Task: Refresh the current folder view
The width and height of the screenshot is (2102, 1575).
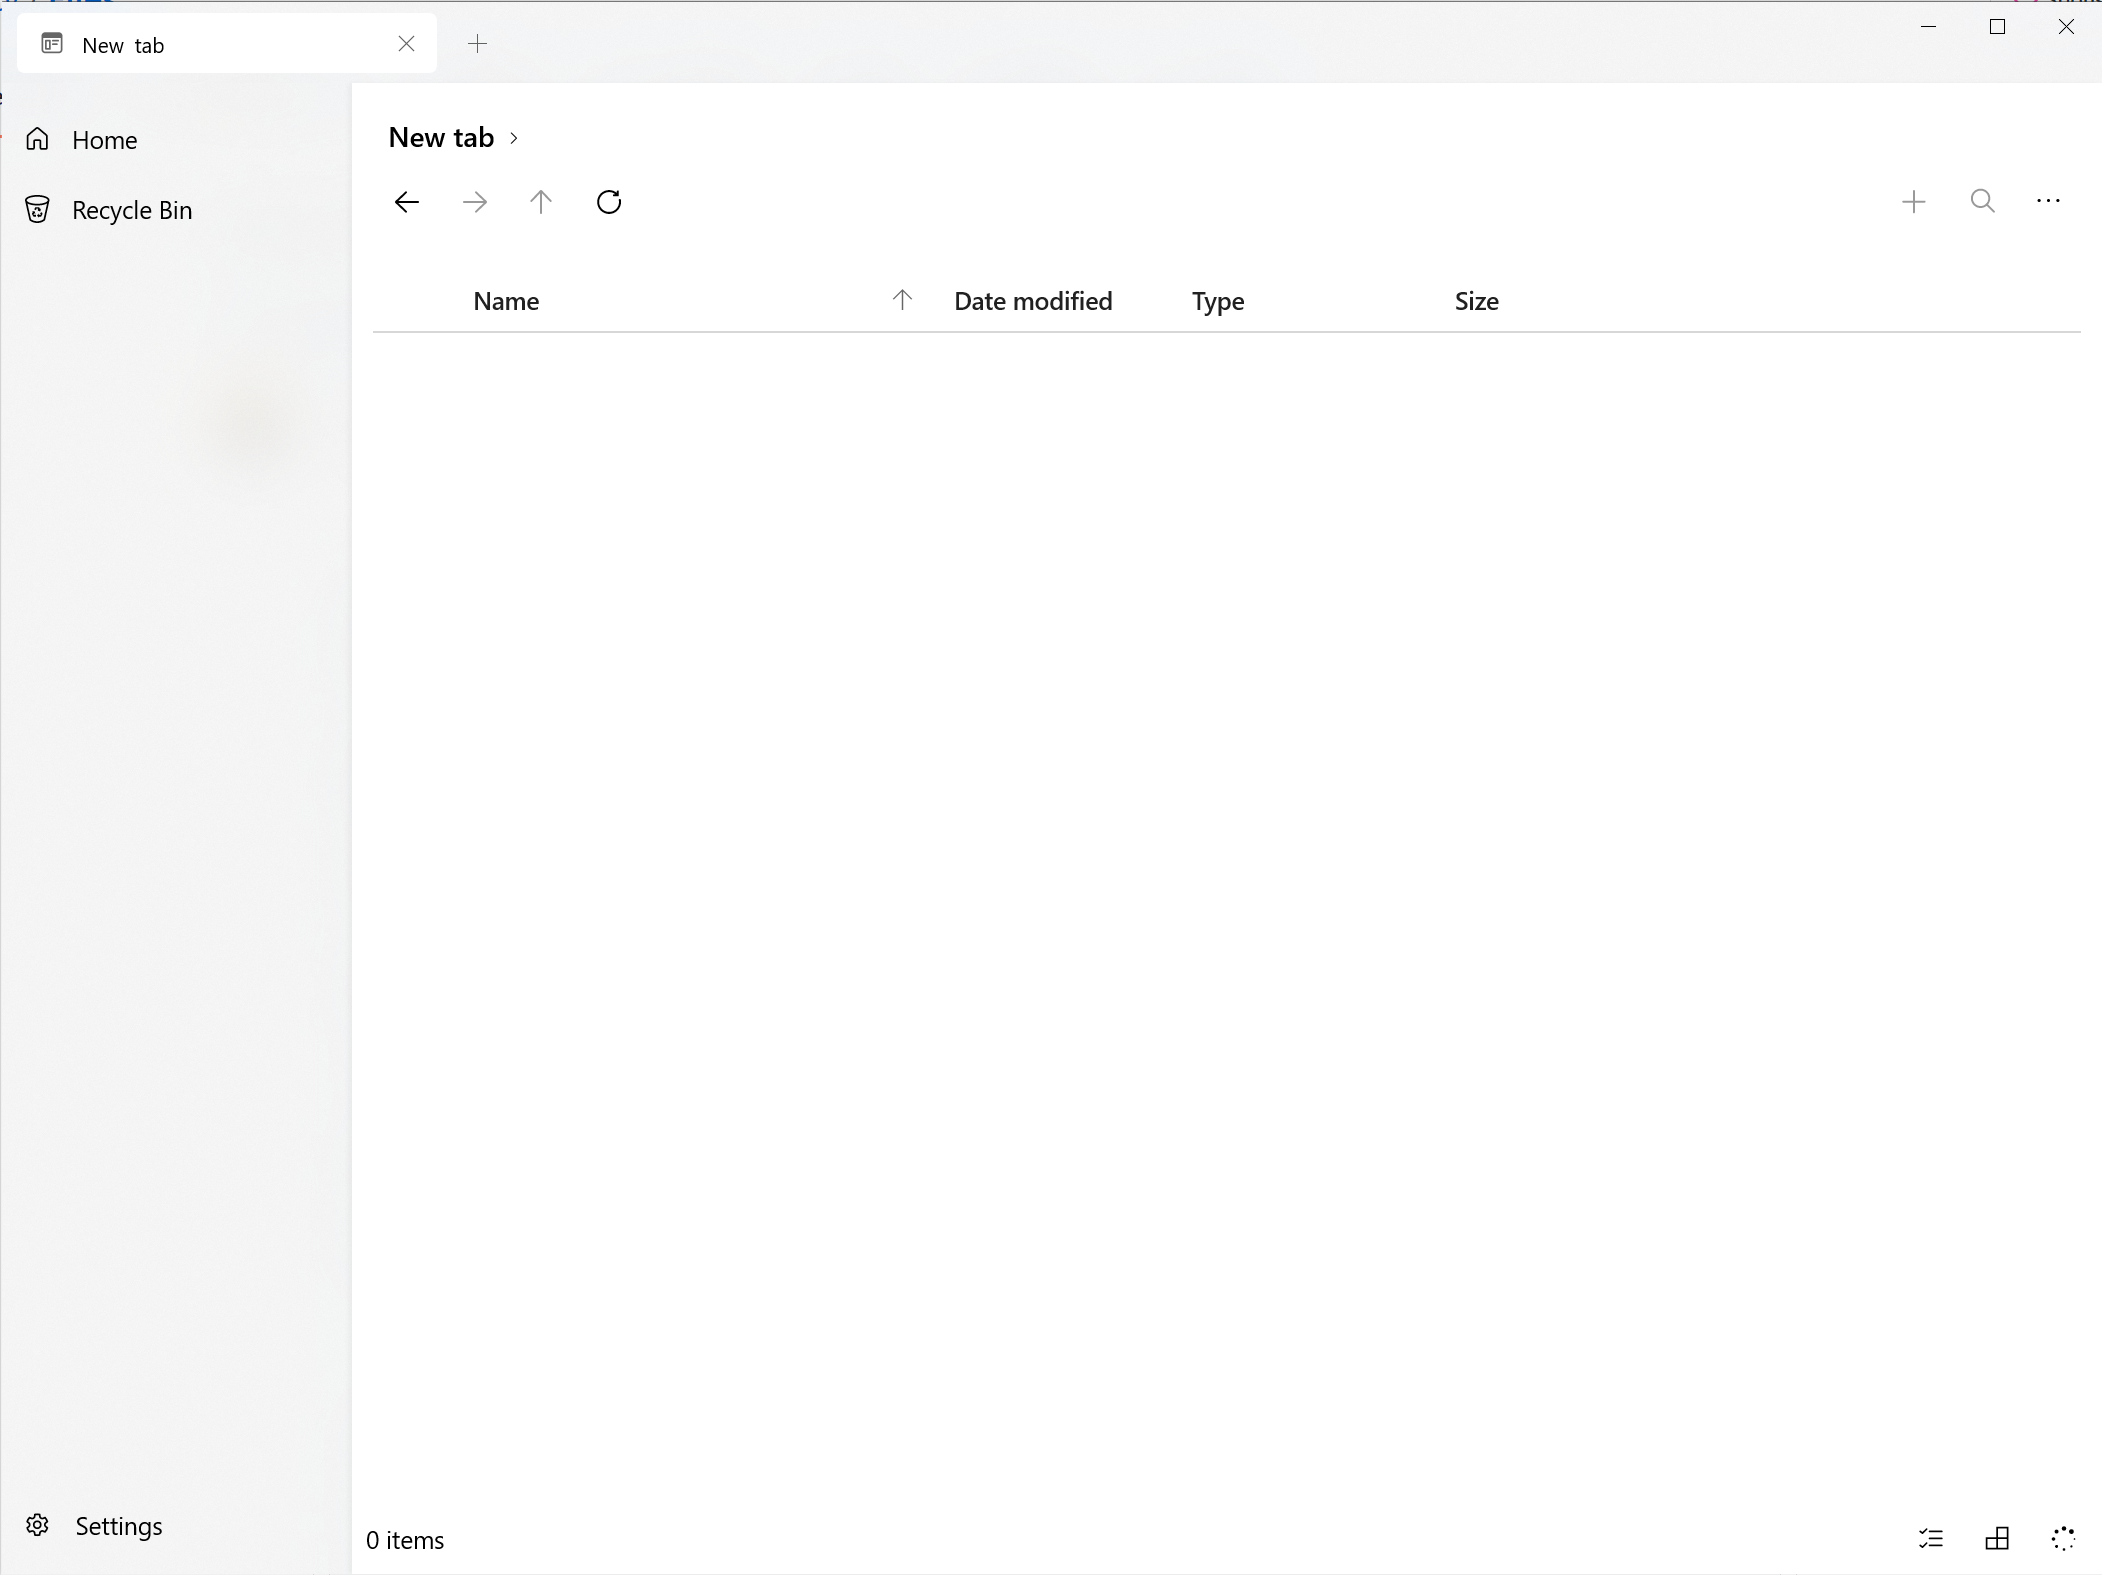Action: pyautogui.click(x=609, y=202)
